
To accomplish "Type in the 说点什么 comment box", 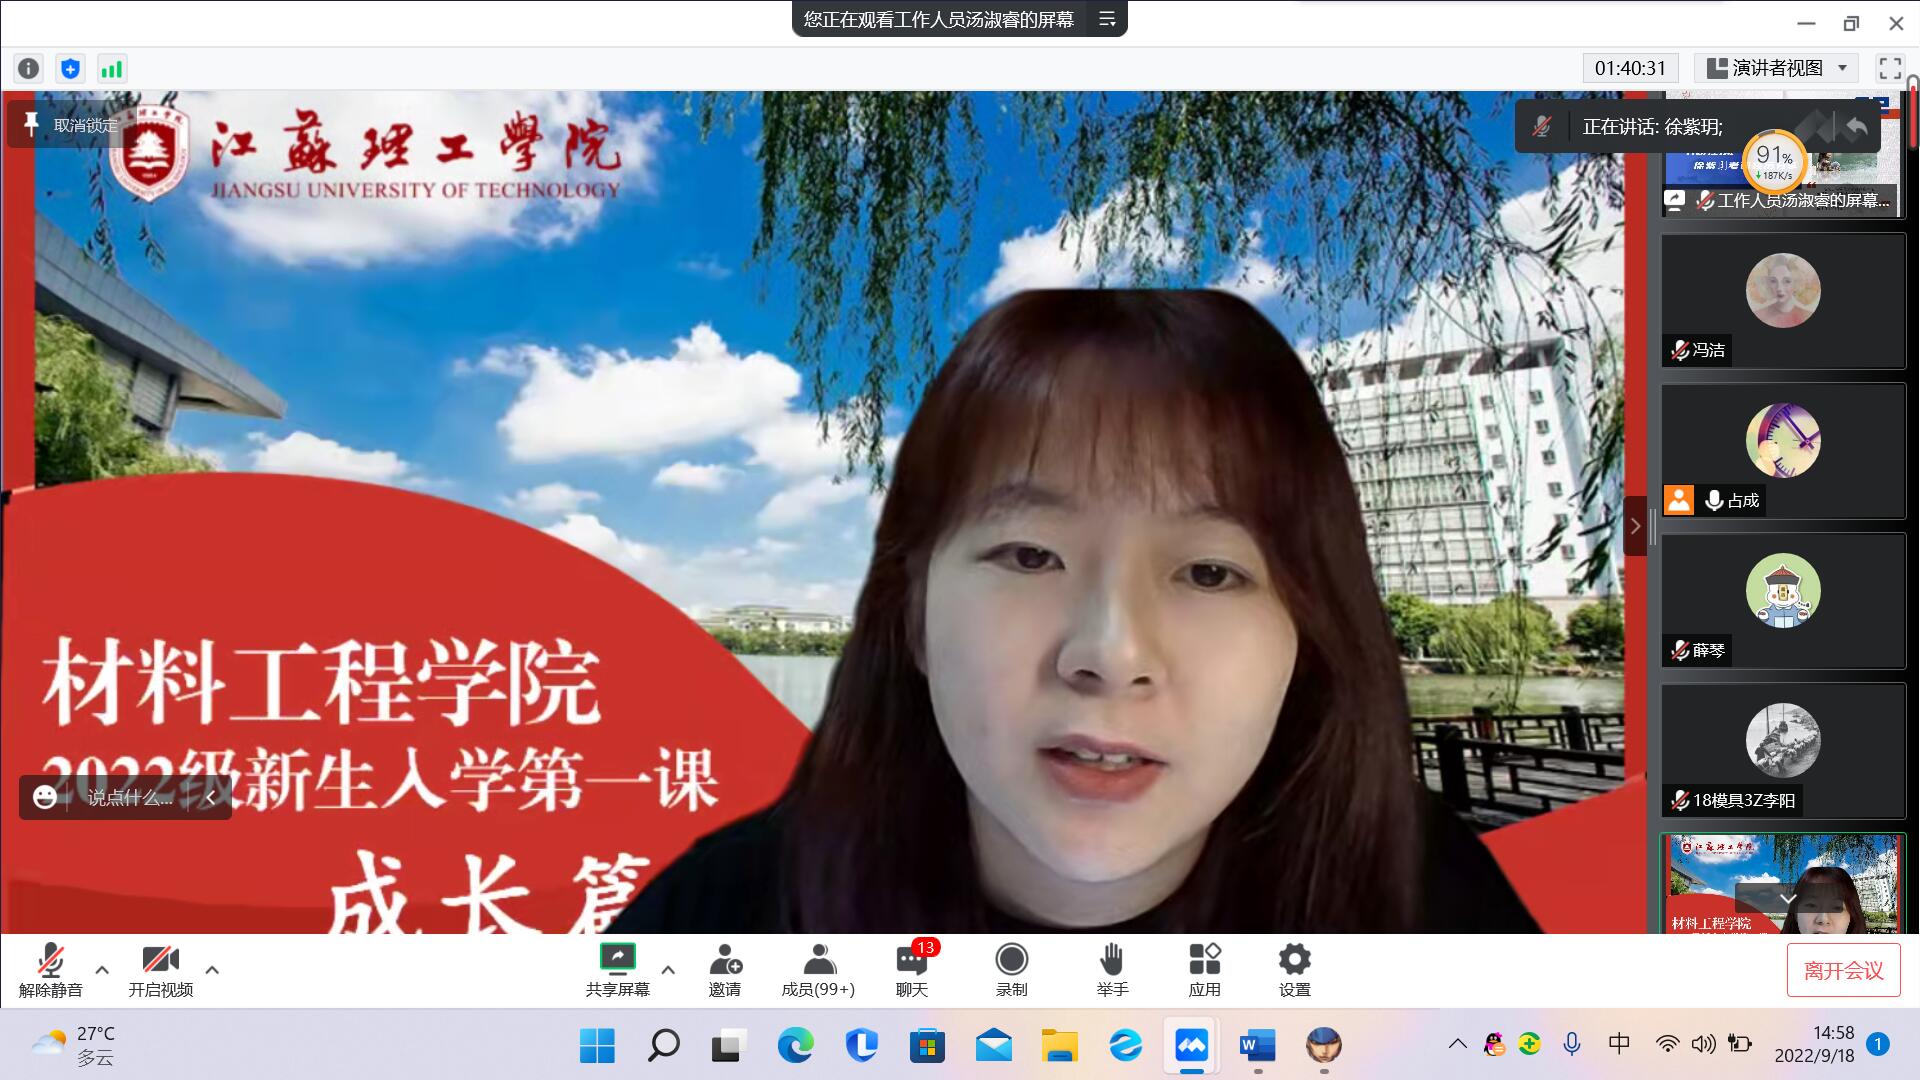I will click(130, 797).
